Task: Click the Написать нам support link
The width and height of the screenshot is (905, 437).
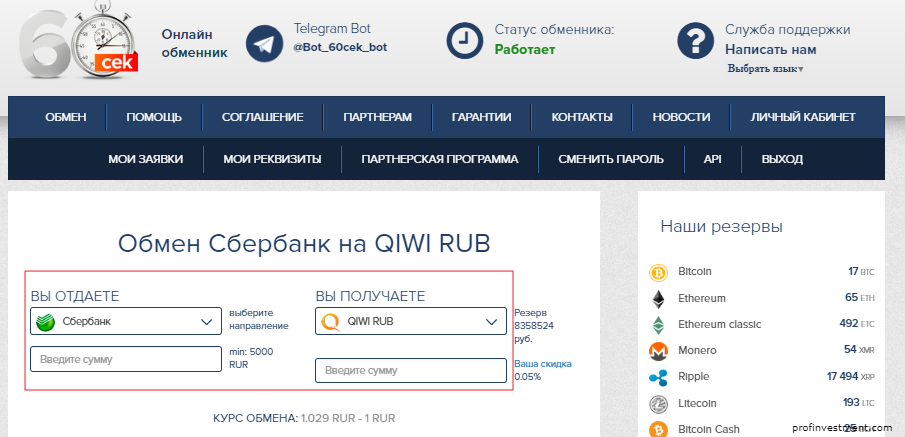Action: click(x=771, y=50)
